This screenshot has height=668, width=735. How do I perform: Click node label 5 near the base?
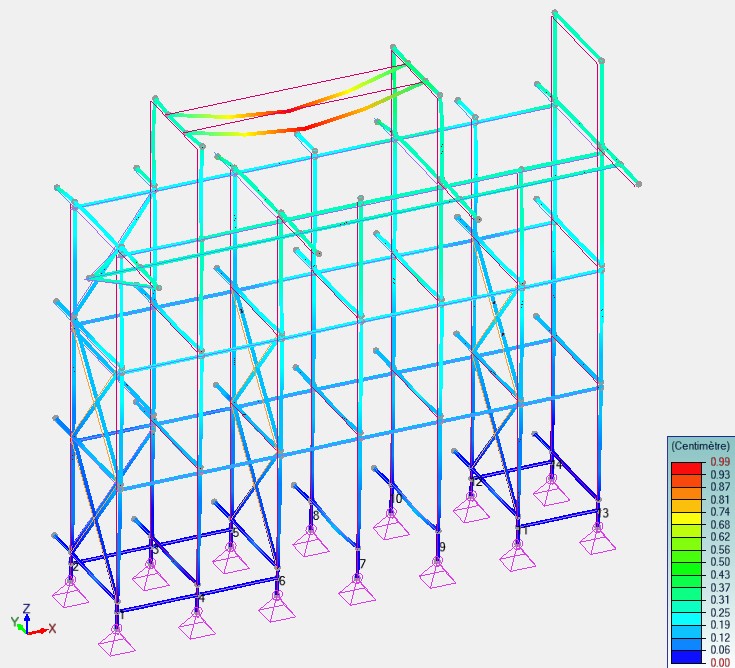click(235, 533)
